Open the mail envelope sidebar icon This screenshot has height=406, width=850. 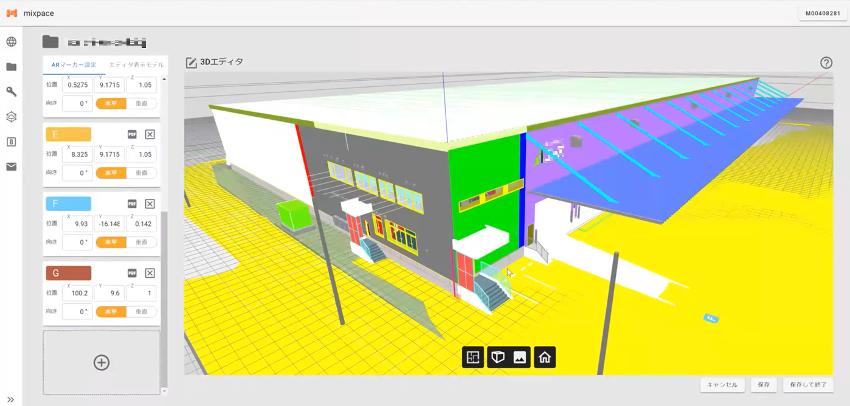(x=12, y=166)
